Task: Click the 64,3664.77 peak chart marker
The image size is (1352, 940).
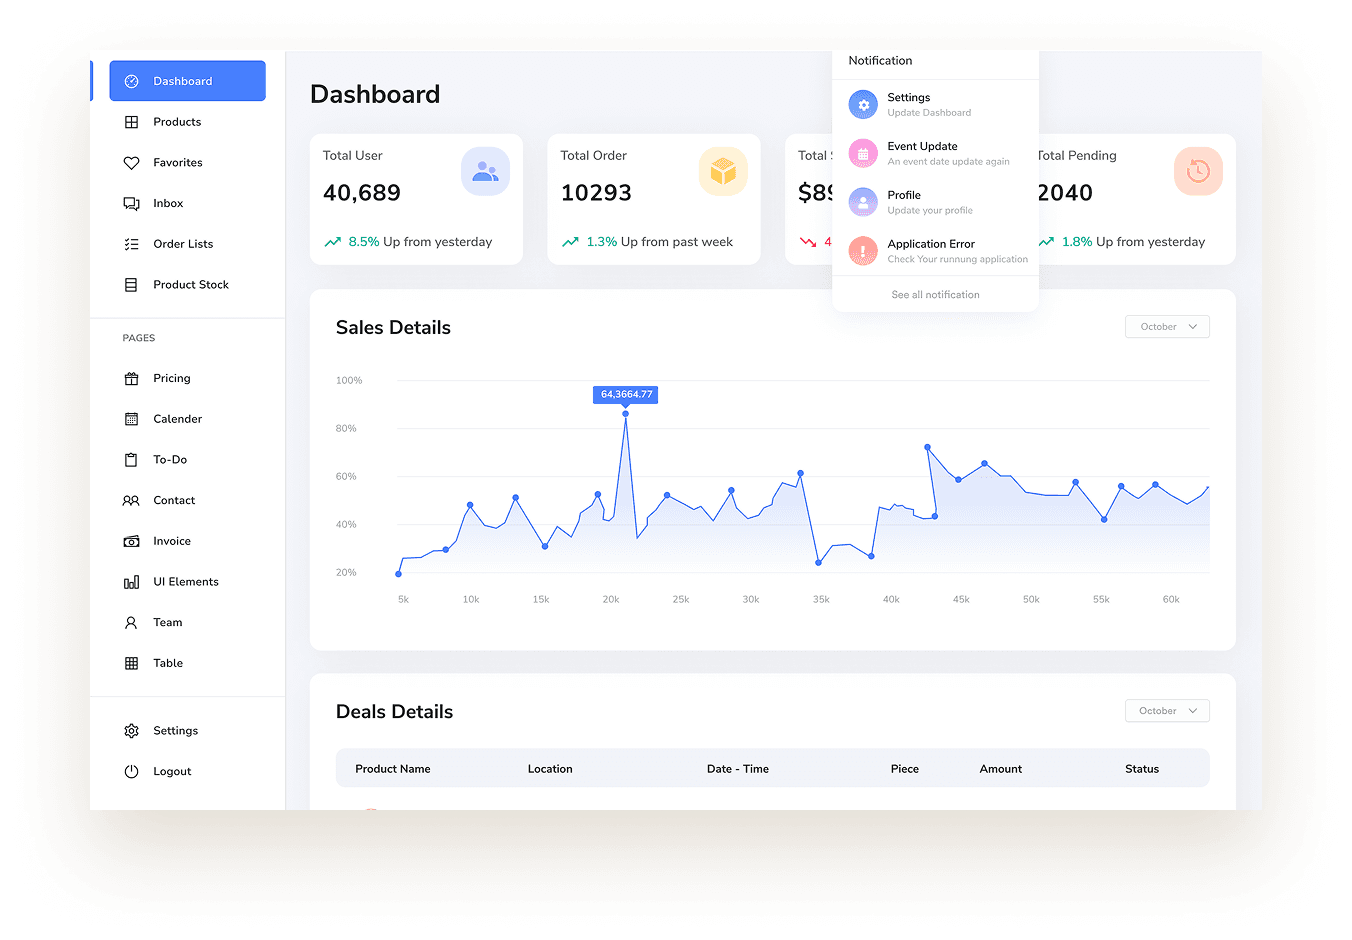Action: click(626, 414)
